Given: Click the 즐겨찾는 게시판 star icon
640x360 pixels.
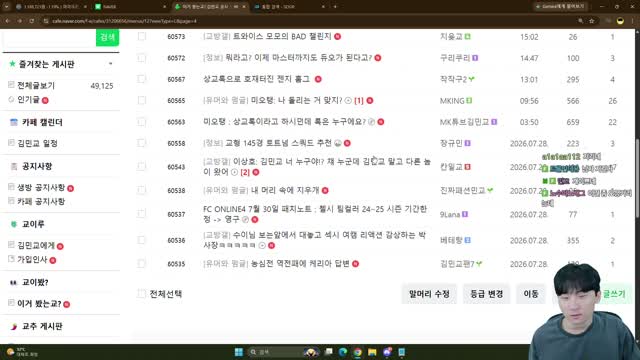Looking at the screenshot, I should (x=12, y=64).
